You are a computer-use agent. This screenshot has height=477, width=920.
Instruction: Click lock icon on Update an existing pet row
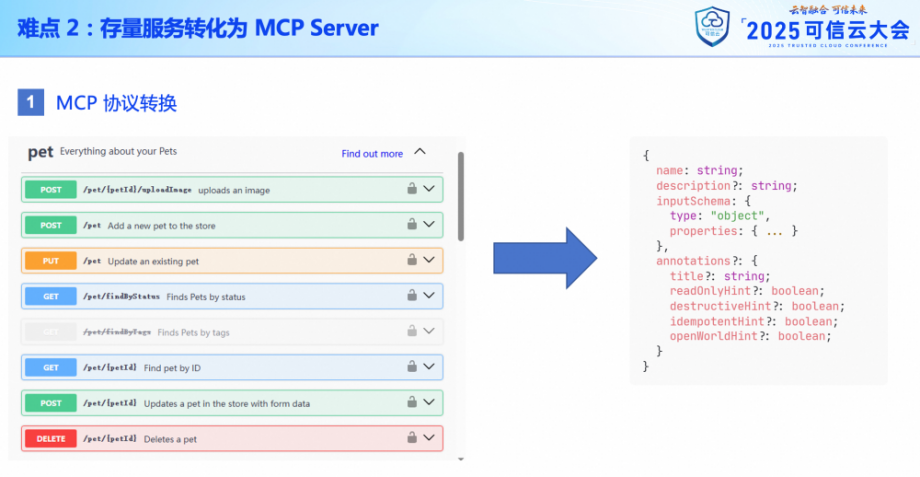click(412, 259)
